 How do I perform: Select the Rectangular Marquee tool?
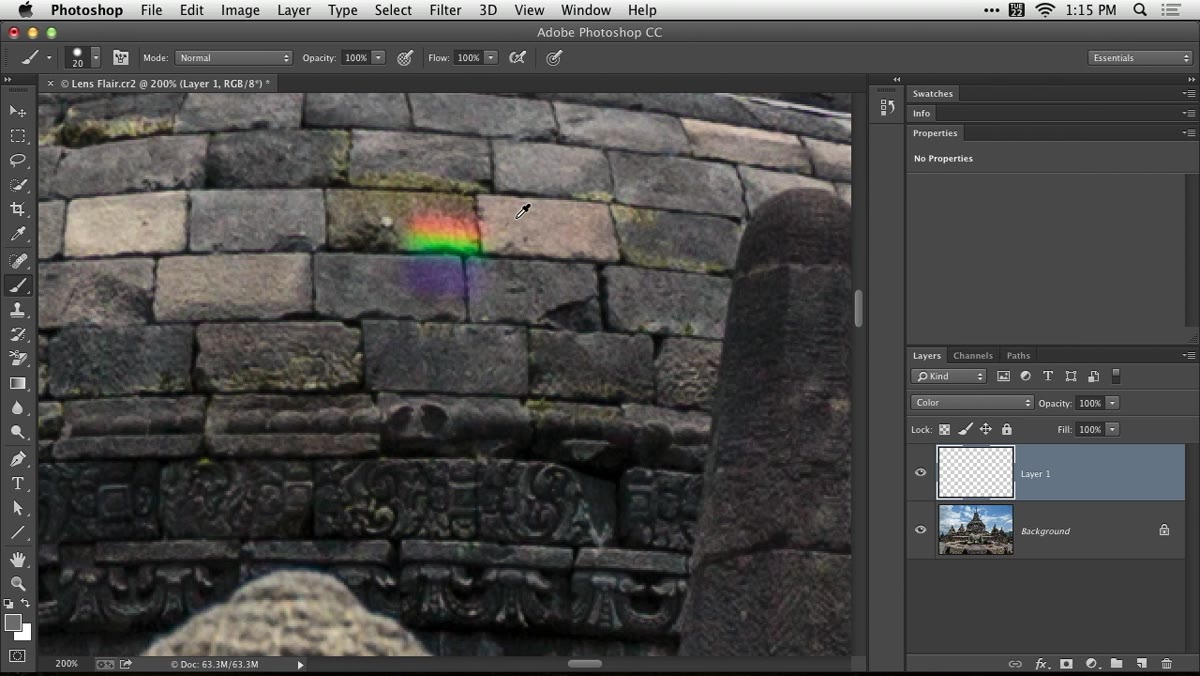[18, 136]
